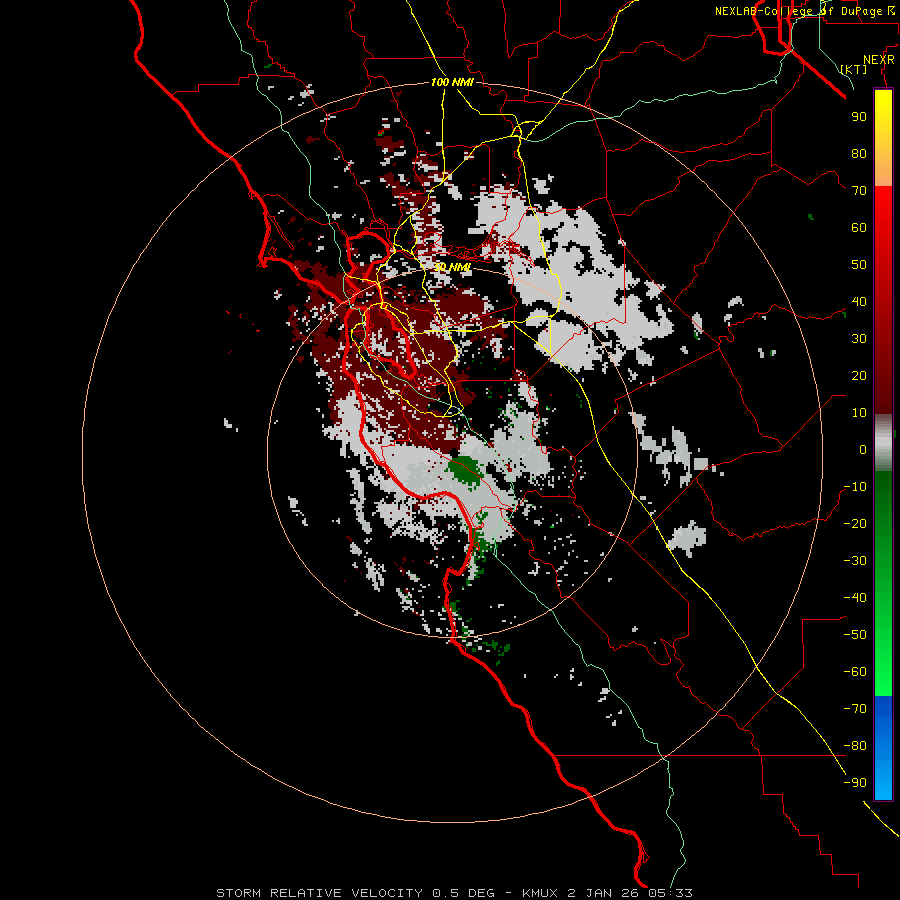Click the "50 NMI" range ring label
The image size is (900, 900).
click(x=452, y=267)
